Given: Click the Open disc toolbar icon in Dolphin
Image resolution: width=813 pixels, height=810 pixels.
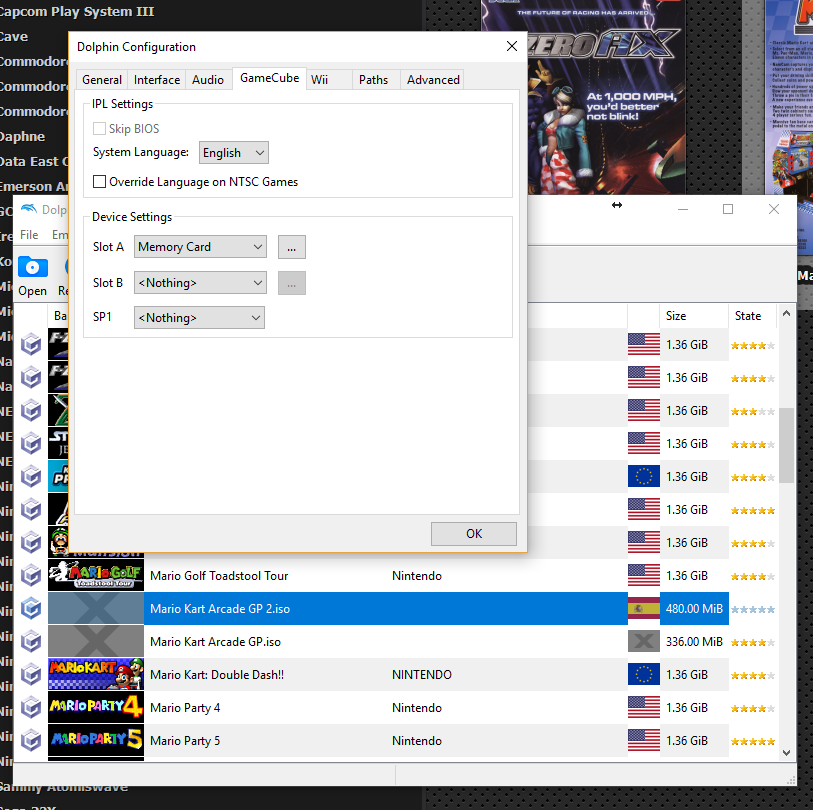Looking at the screenshot, I should click(x=33, y=268).
